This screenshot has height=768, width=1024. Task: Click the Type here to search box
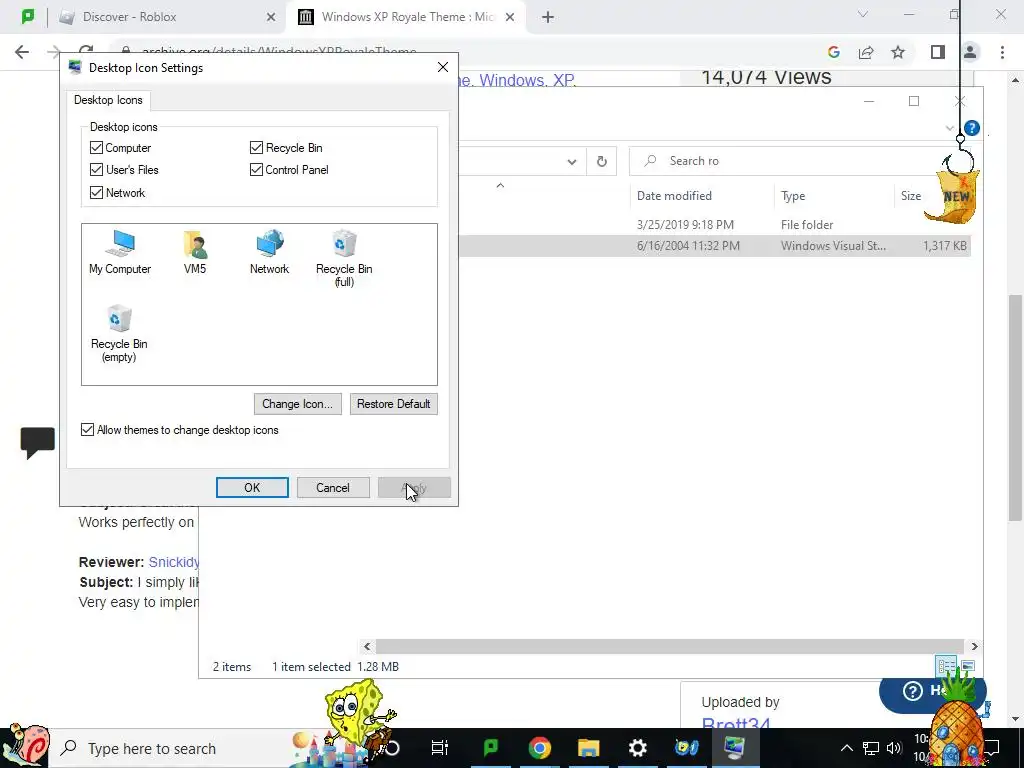[x=170, y=748]
